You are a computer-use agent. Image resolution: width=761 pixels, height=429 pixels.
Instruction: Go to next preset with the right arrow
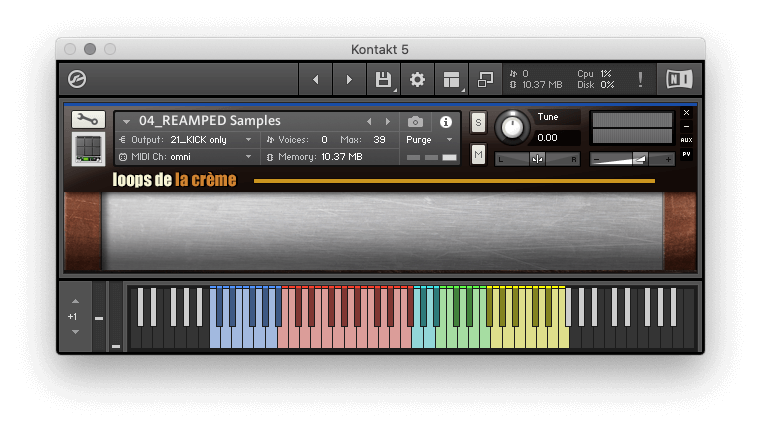click(349, 80)
